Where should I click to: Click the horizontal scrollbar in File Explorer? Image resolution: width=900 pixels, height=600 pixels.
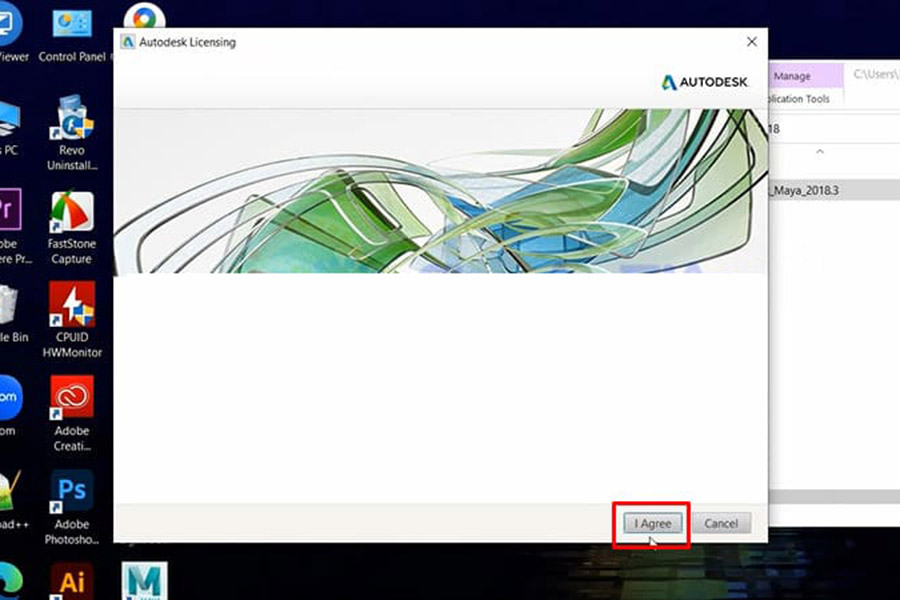834,497
